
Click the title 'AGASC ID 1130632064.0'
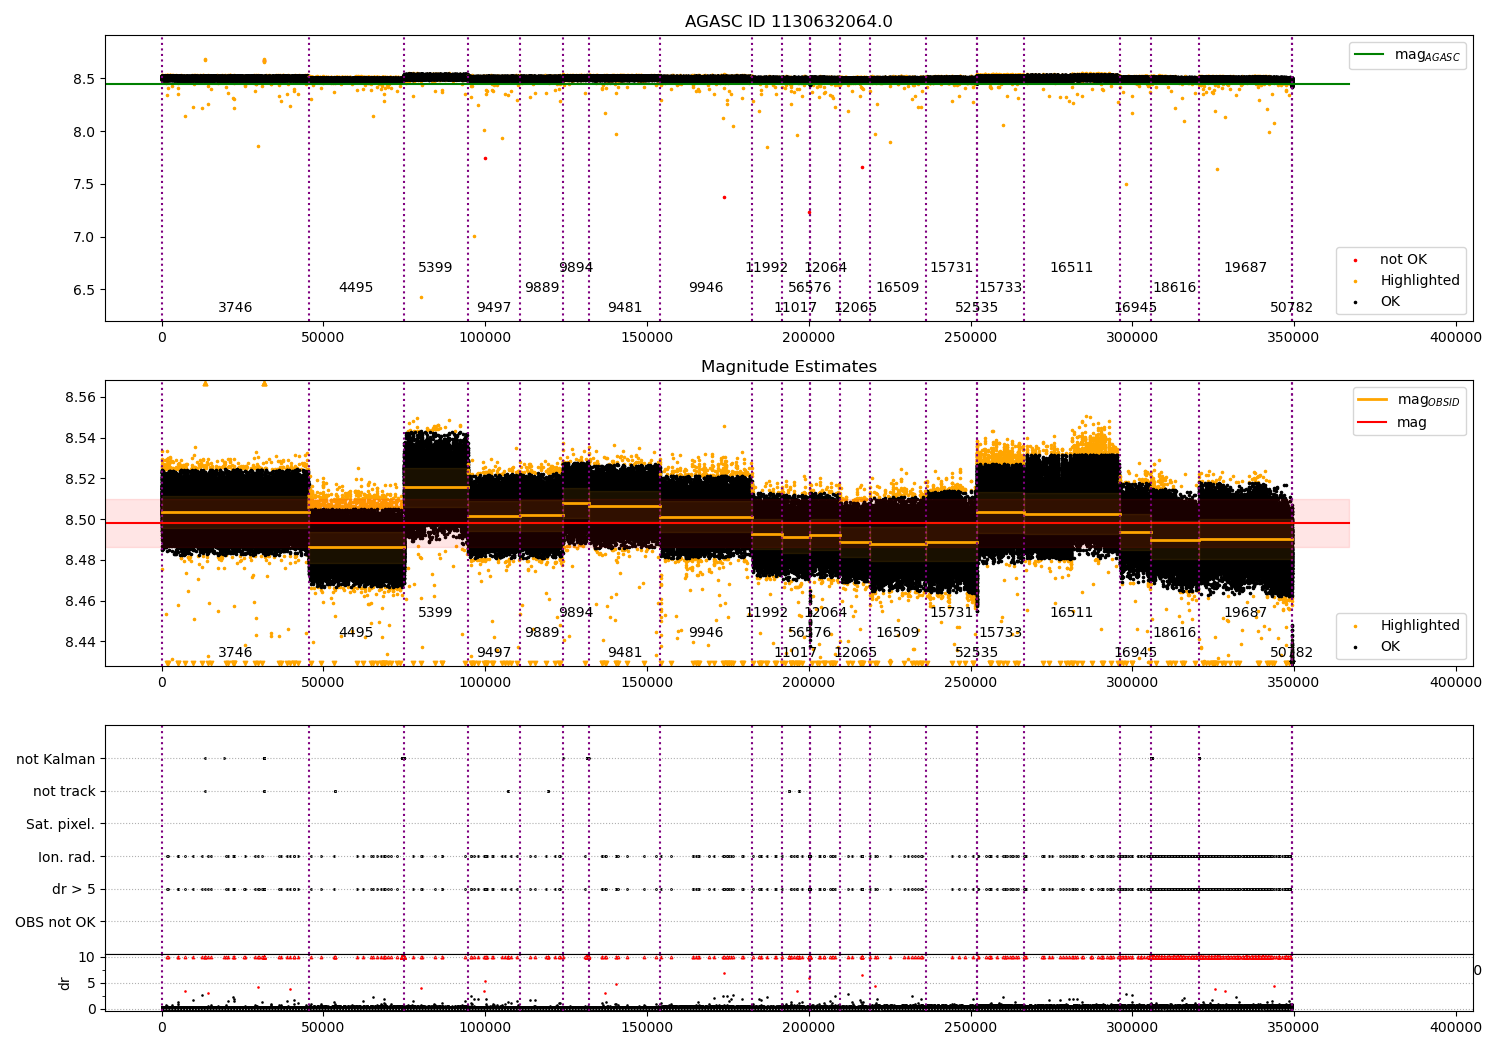click(x=788, y=22)
